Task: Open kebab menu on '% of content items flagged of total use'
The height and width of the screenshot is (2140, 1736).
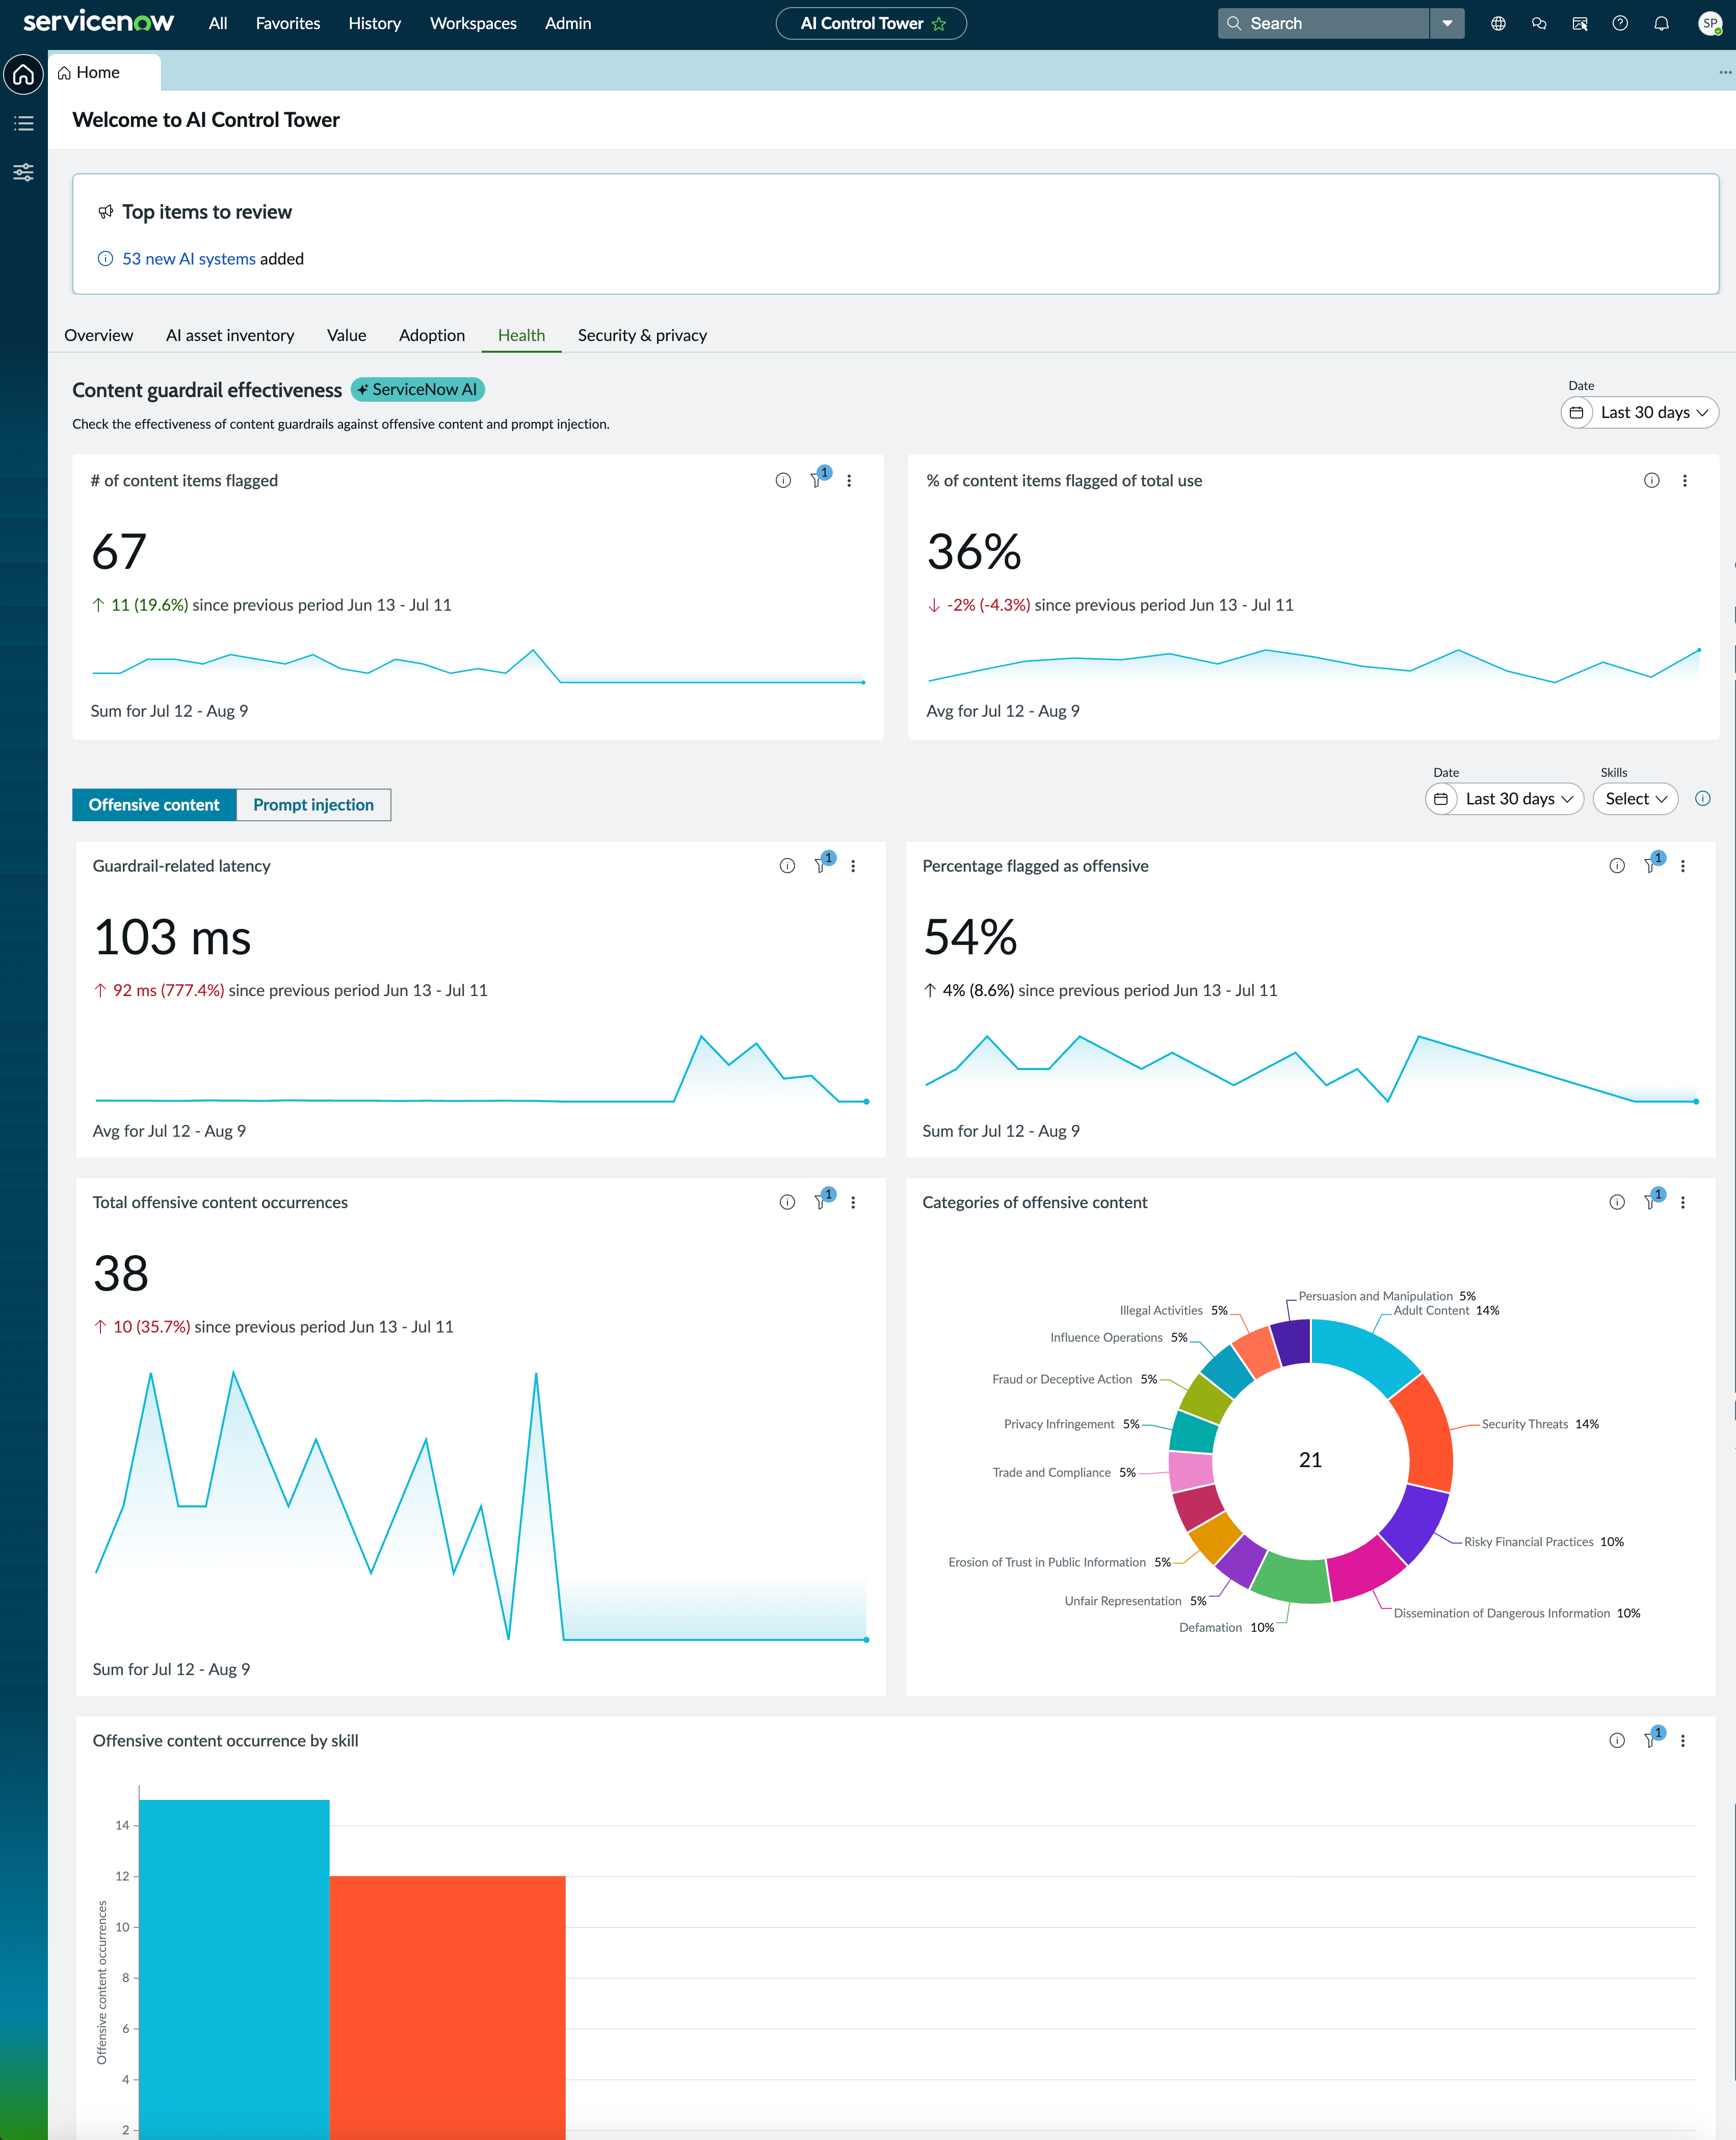Action: coord(1685,480)
